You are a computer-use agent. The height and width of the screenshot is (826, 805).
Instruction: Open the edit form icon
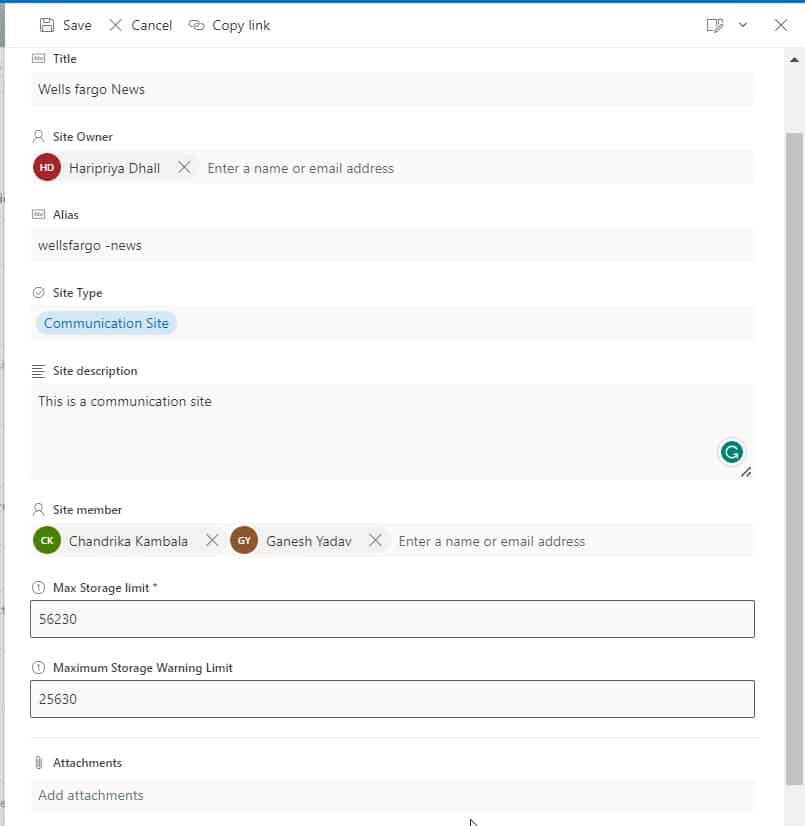(714, 25)
